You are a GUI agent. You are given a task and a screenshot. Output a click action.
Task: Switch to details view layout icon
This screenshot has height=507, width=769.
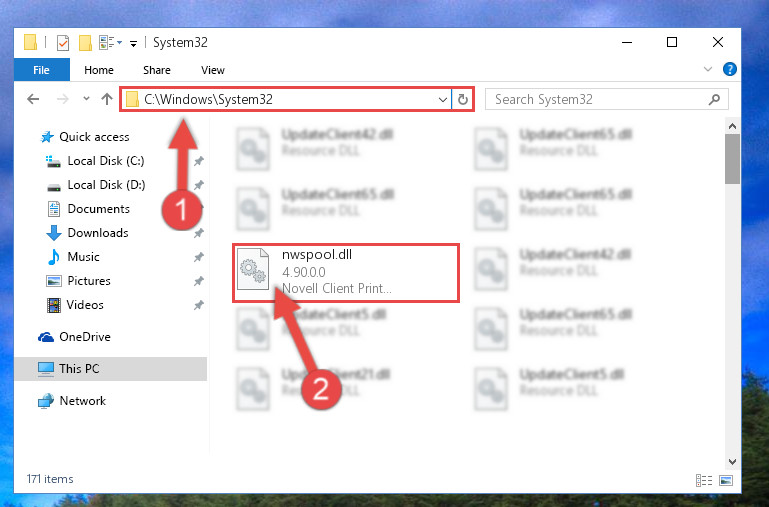704,480
